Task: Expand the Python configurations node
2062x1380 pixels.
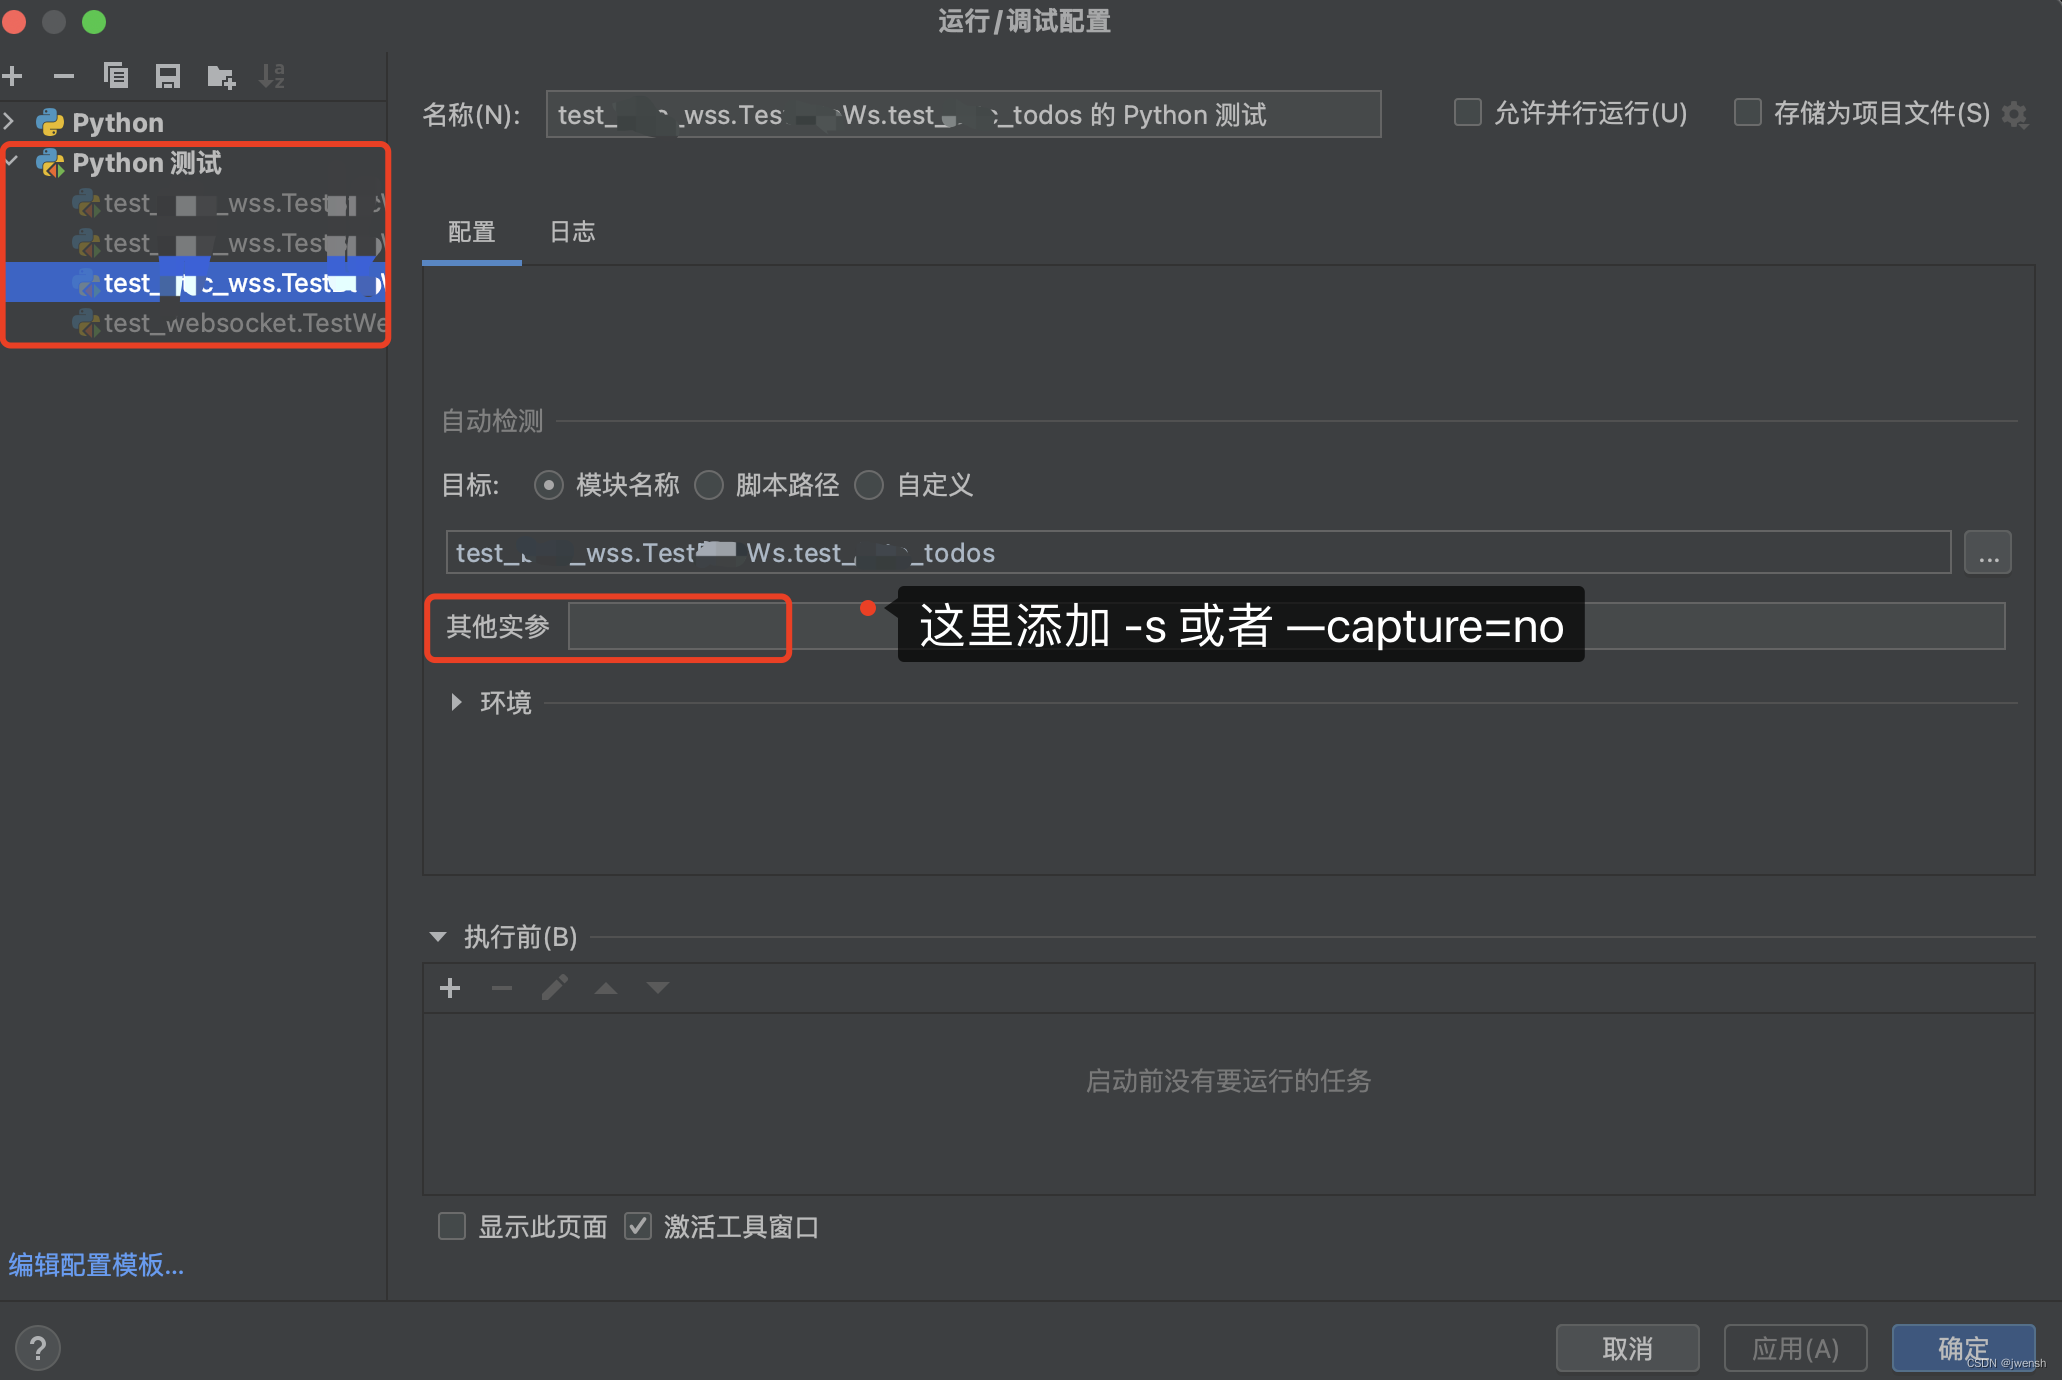Action: (10, 122)
